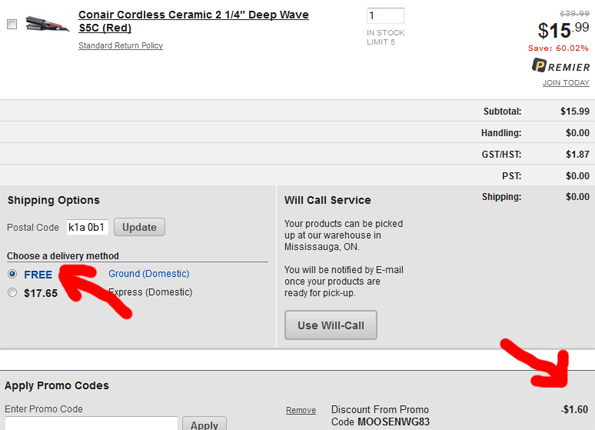The height and width of the screenshot is (430, 595).
Task: Click the Express (Domestic) delivery label
Action: 150,292
